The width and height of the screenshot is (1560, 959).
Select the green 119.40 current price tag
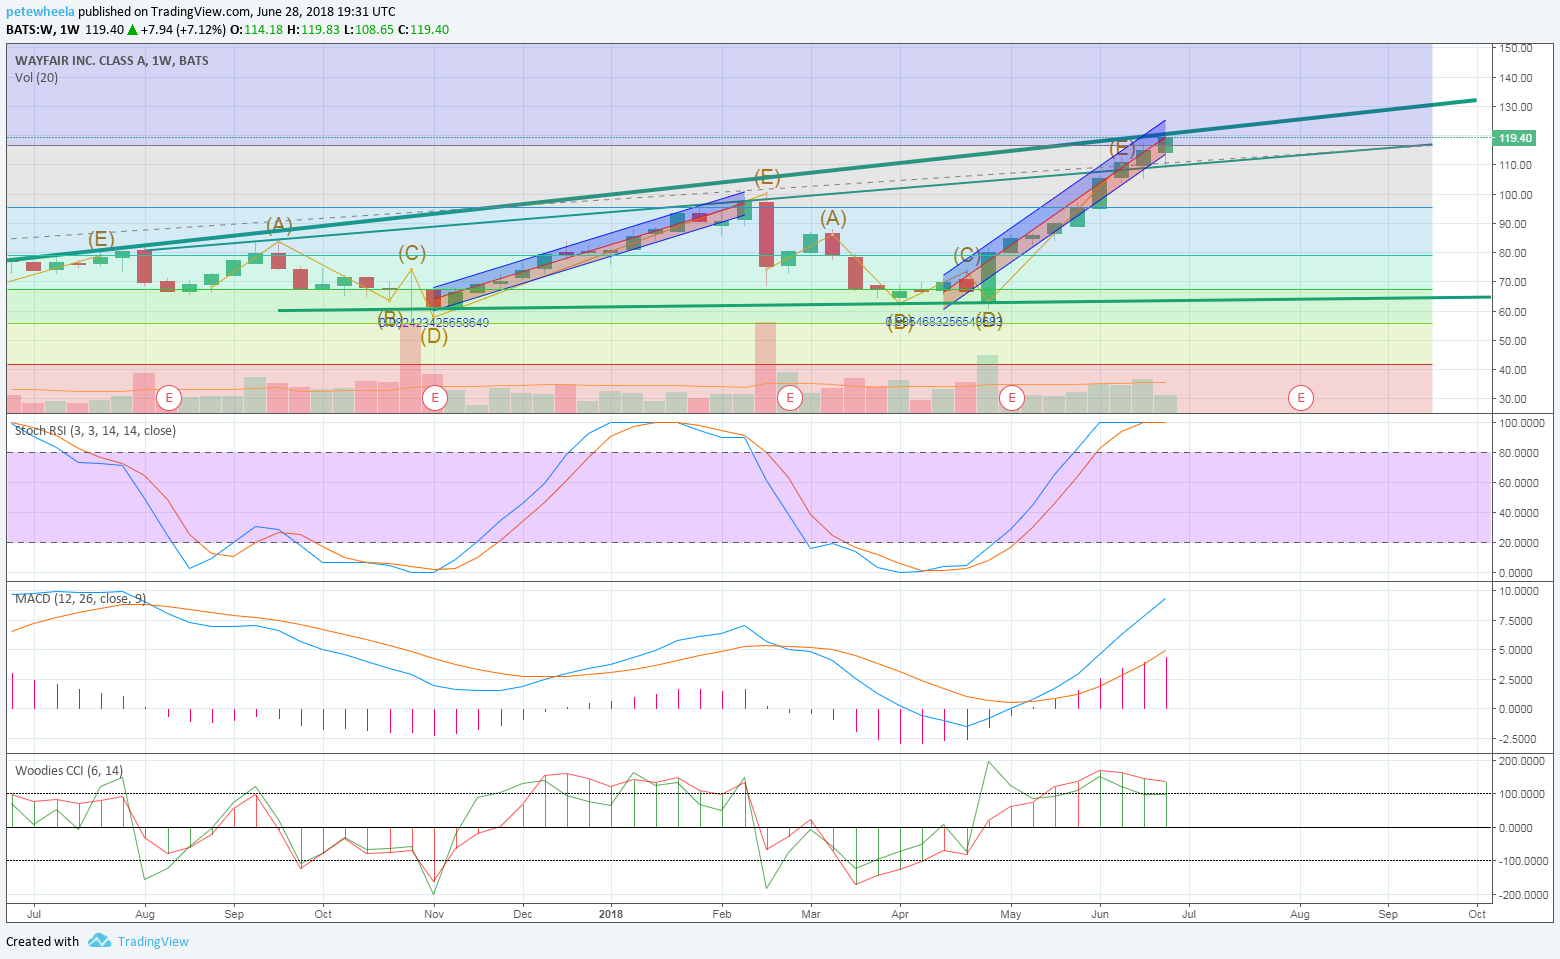pyautogui.click(x=1515, y=138)
